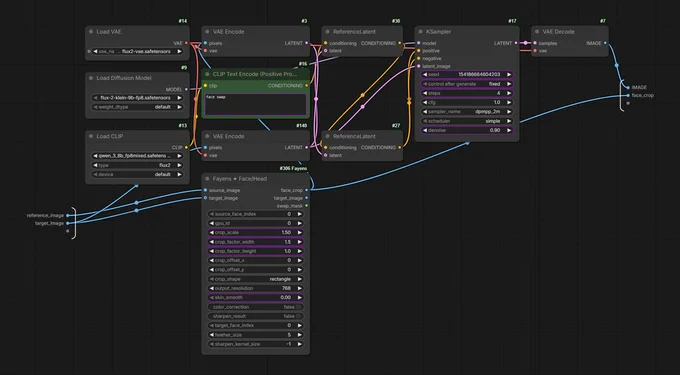Click the MODEL output port of Load Diffusion Model

pyautogui.click(x=186, y=89)
